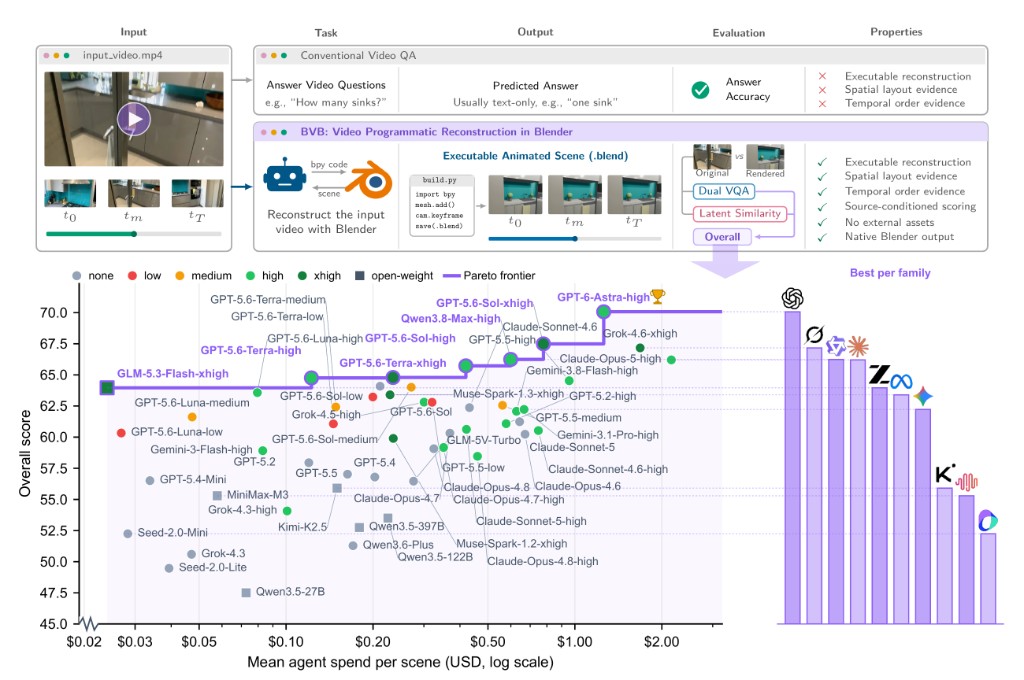Click the '70.0' y-axis tick label
1024x680 pixels.
[x=54, y=312]
